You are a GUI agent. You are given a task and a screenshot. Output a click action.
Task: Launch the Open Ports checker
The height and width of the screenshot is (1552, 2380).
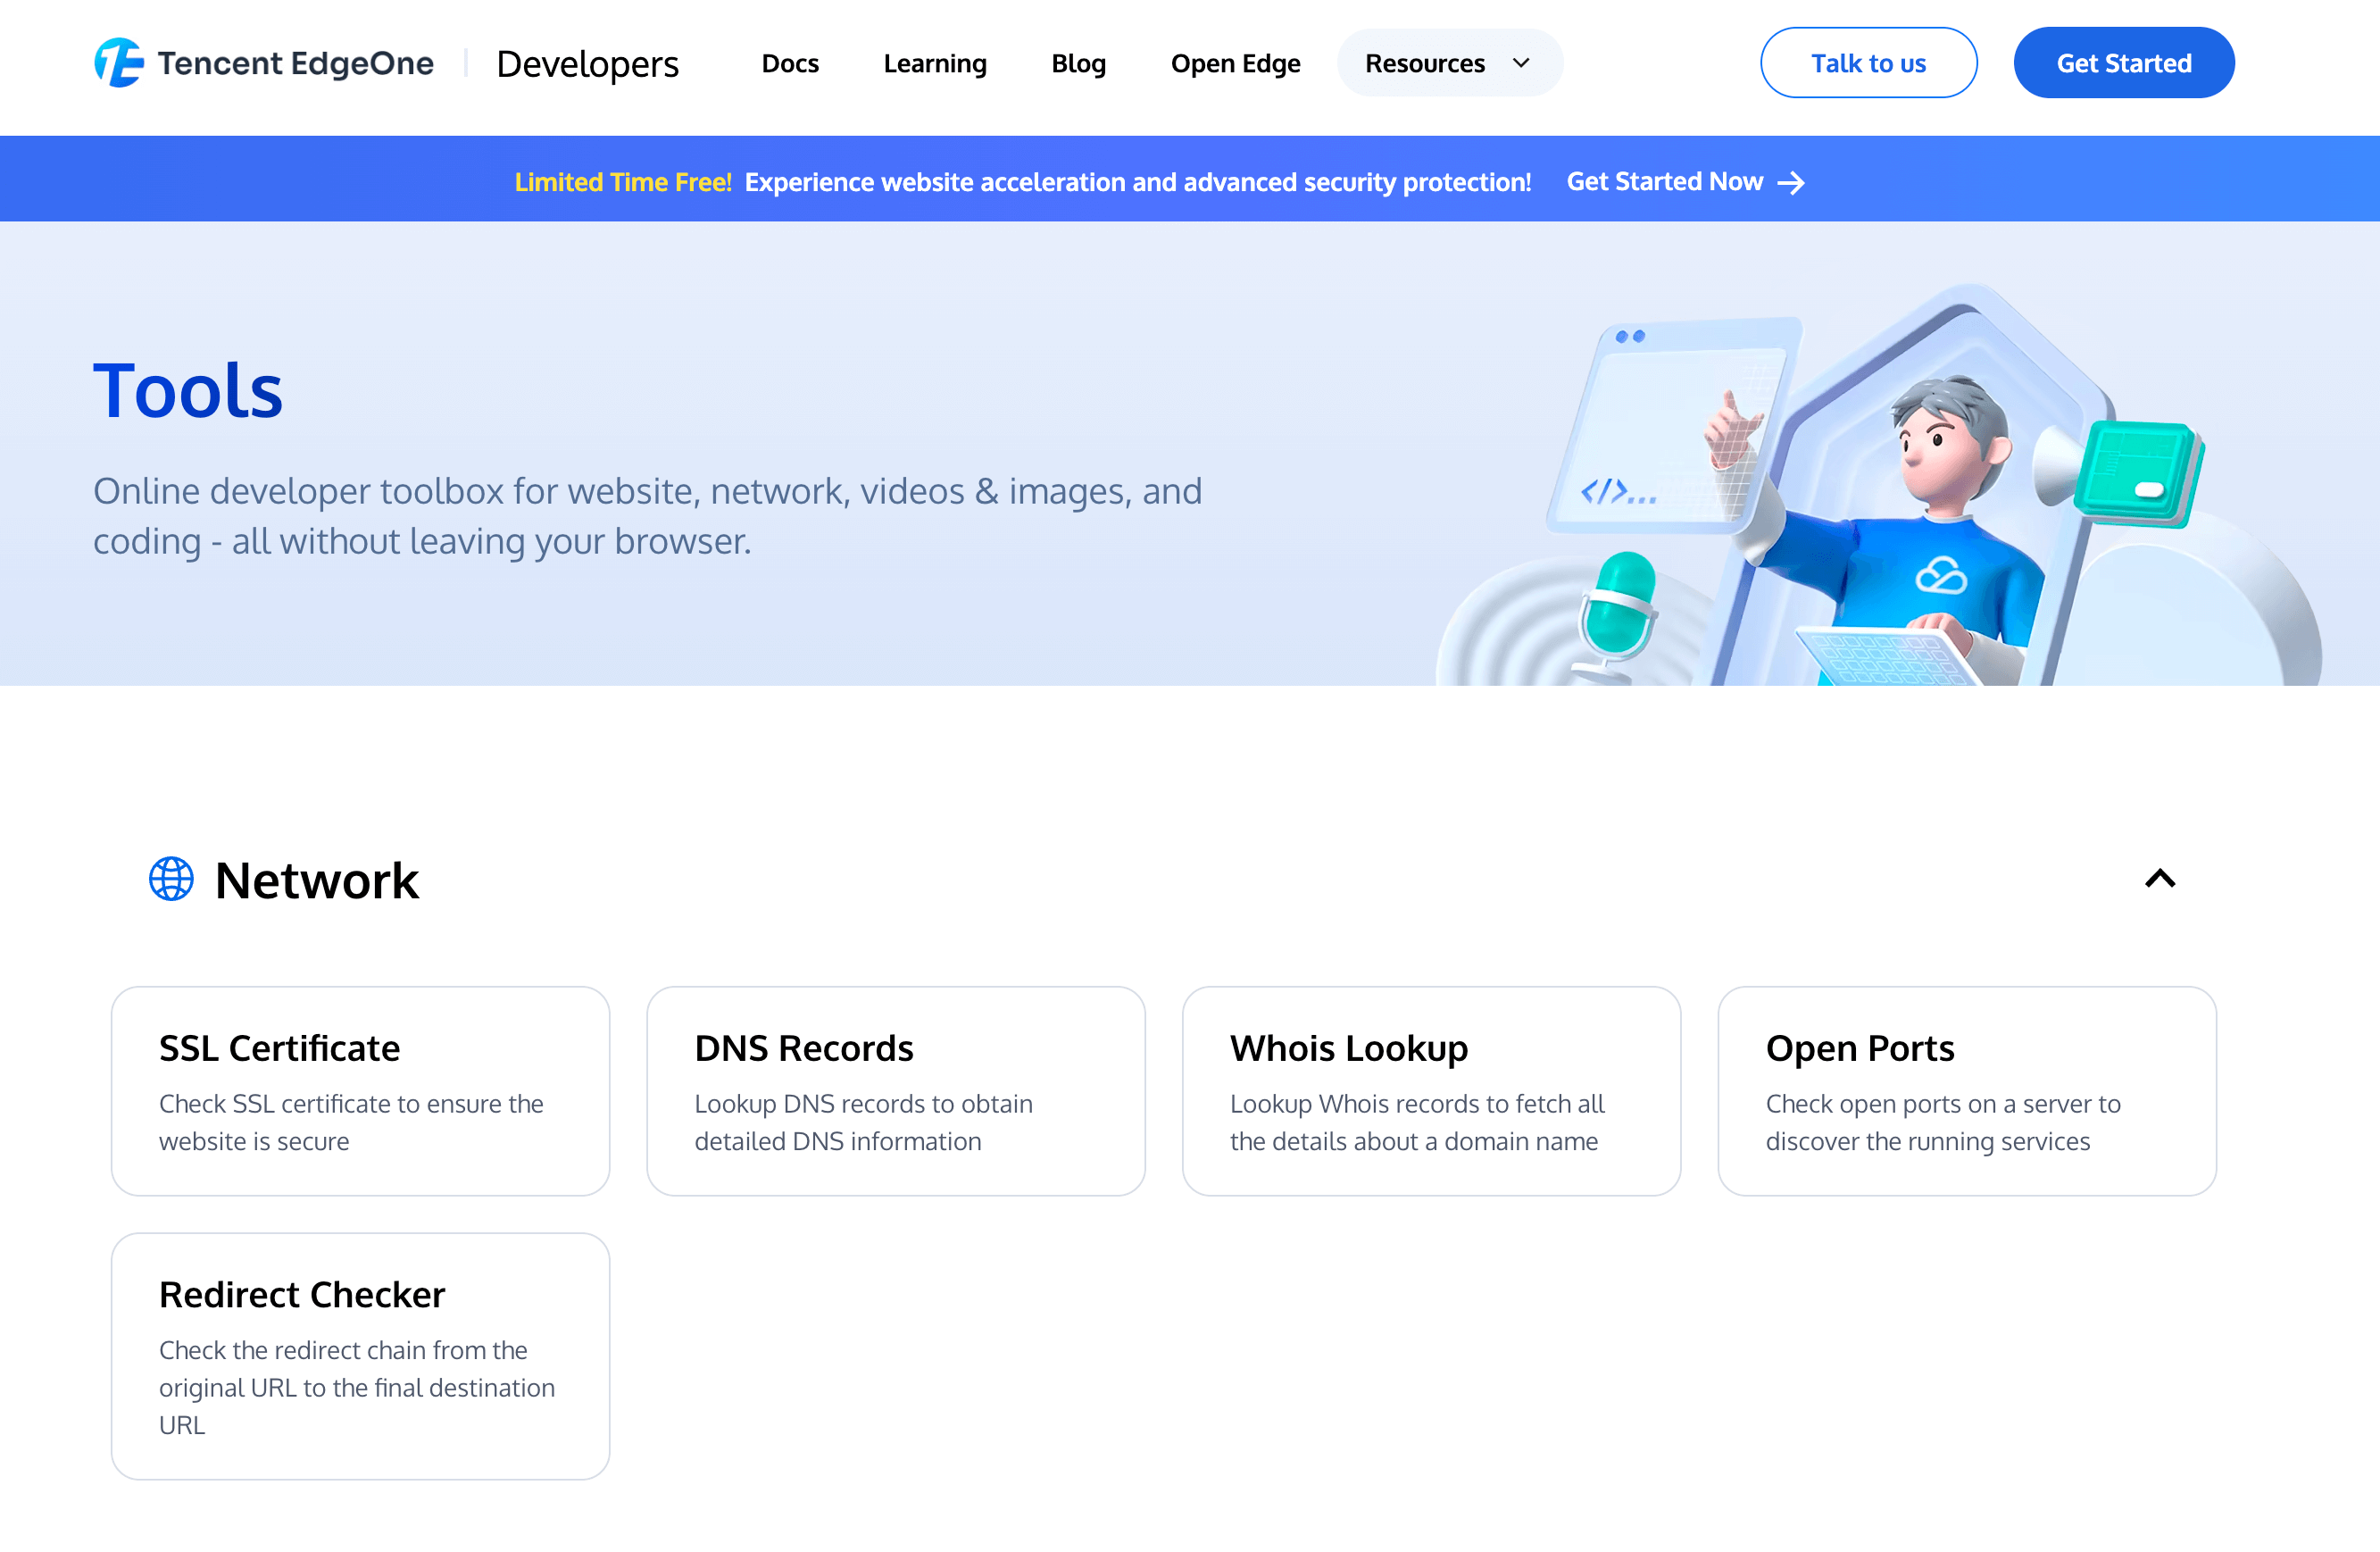[1966, 1090]
